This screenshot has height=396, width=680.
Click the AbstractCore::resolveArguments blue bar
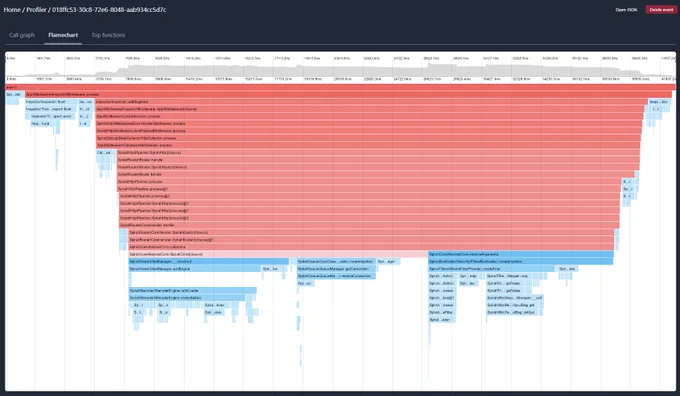[521, 254]
